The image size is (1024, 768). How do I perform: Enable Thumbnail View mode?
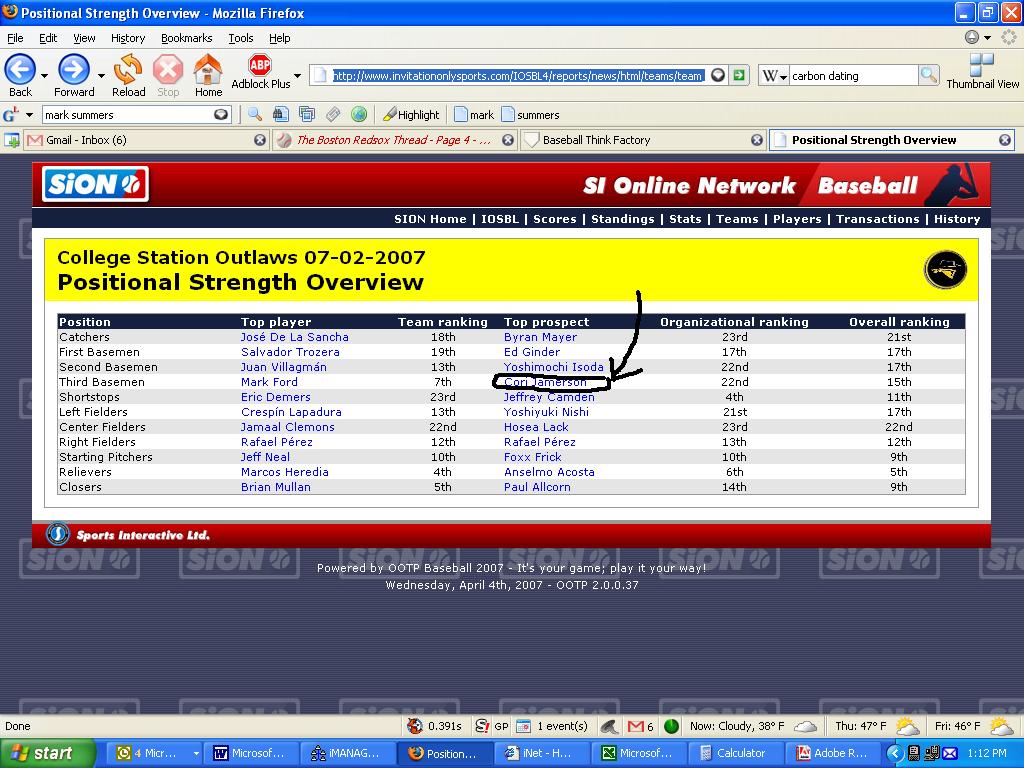click(x=981, y=74)
